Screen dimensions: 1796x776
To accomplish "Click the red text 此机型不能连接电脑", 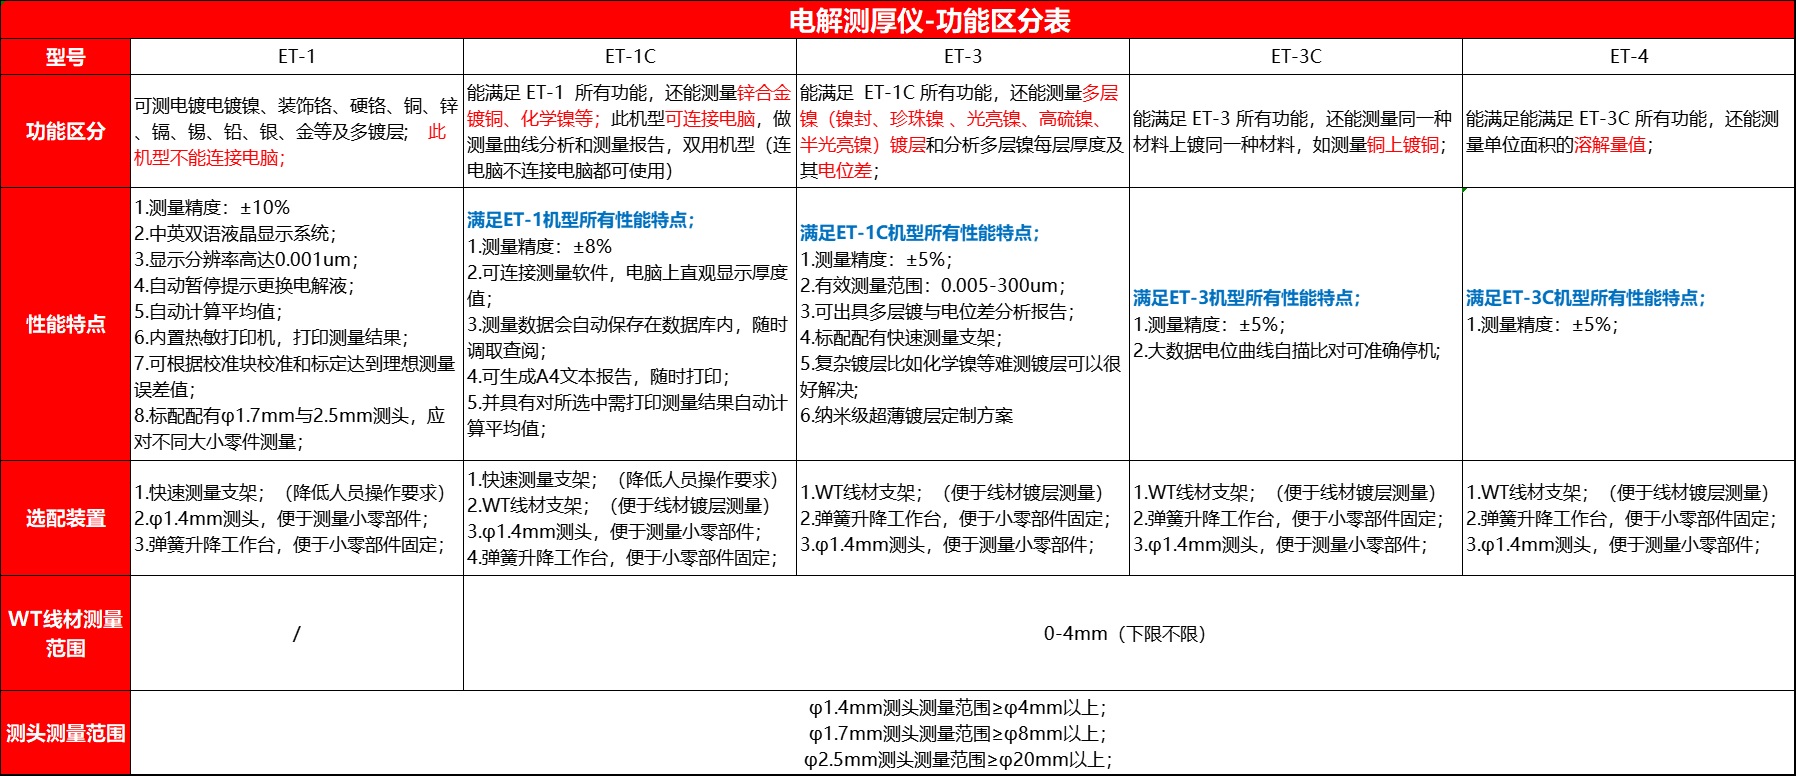I will 210,158.
